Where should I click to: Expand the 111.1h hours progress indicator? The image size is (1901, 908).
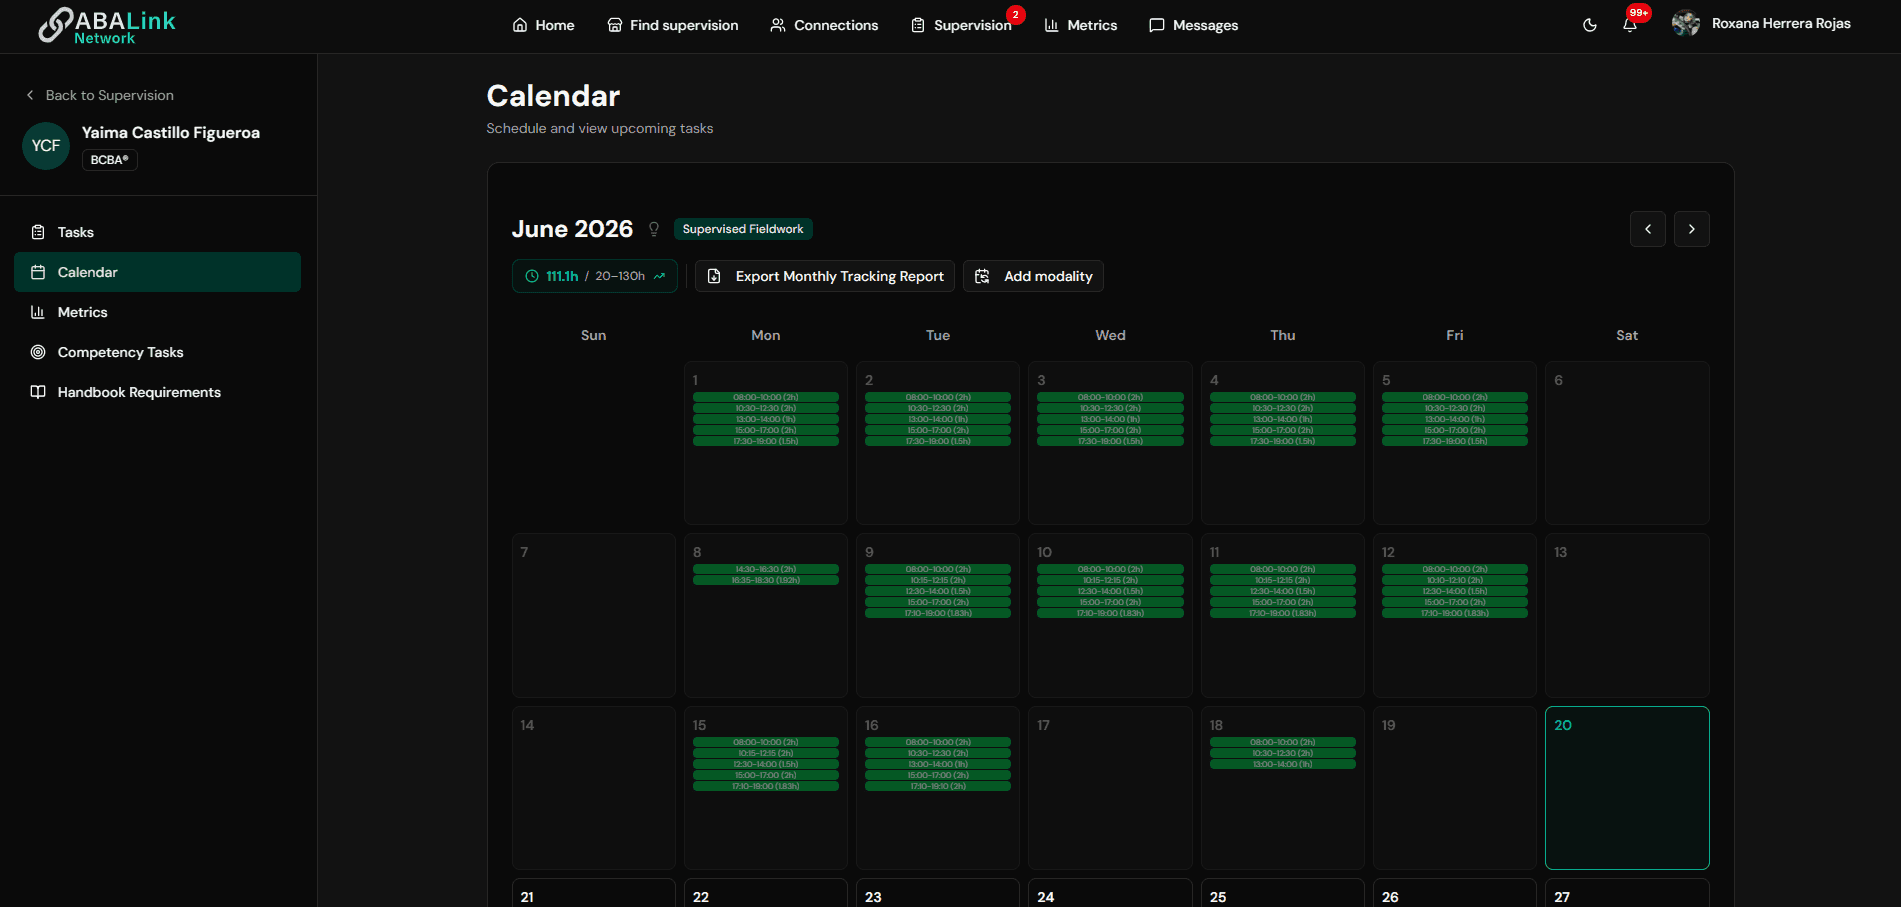point(595,276)
